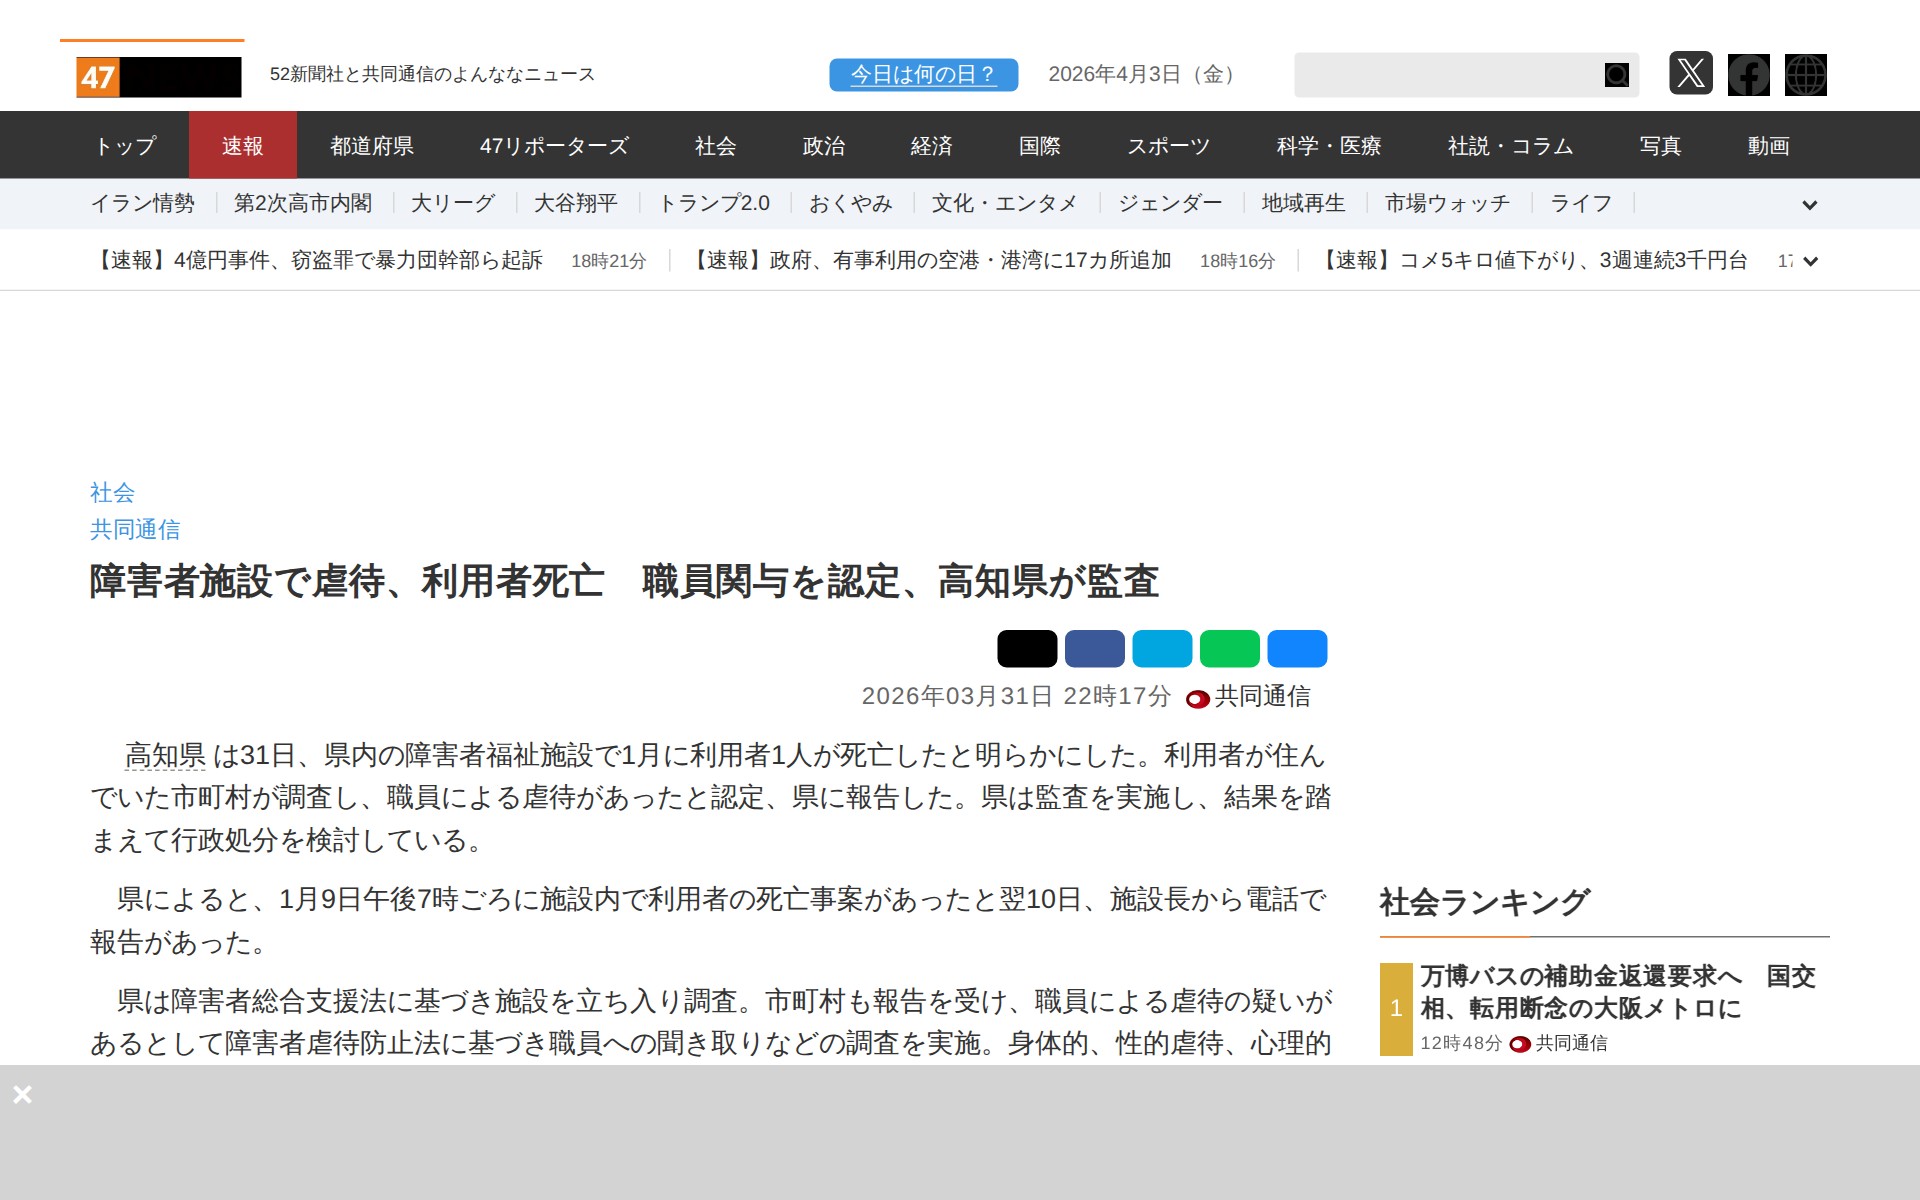This screenshot has height=1200, width=1920.
Task: Open the Facebook icon in header
Action: click(x=1748, y=75)
